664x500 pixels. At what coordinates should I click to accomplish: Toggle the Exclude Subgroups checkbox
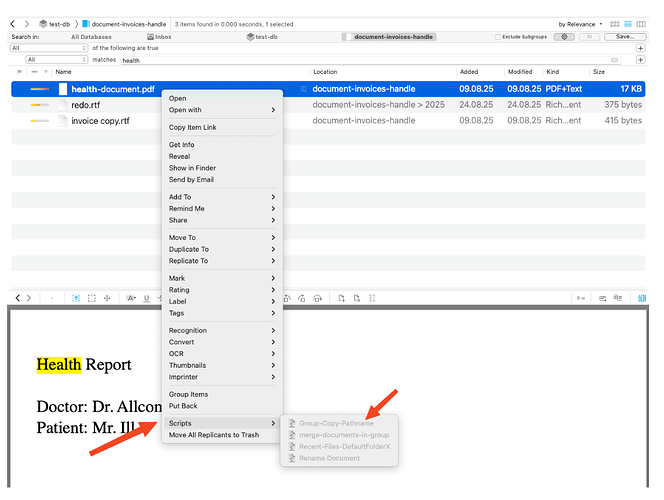tap(499, 37)
